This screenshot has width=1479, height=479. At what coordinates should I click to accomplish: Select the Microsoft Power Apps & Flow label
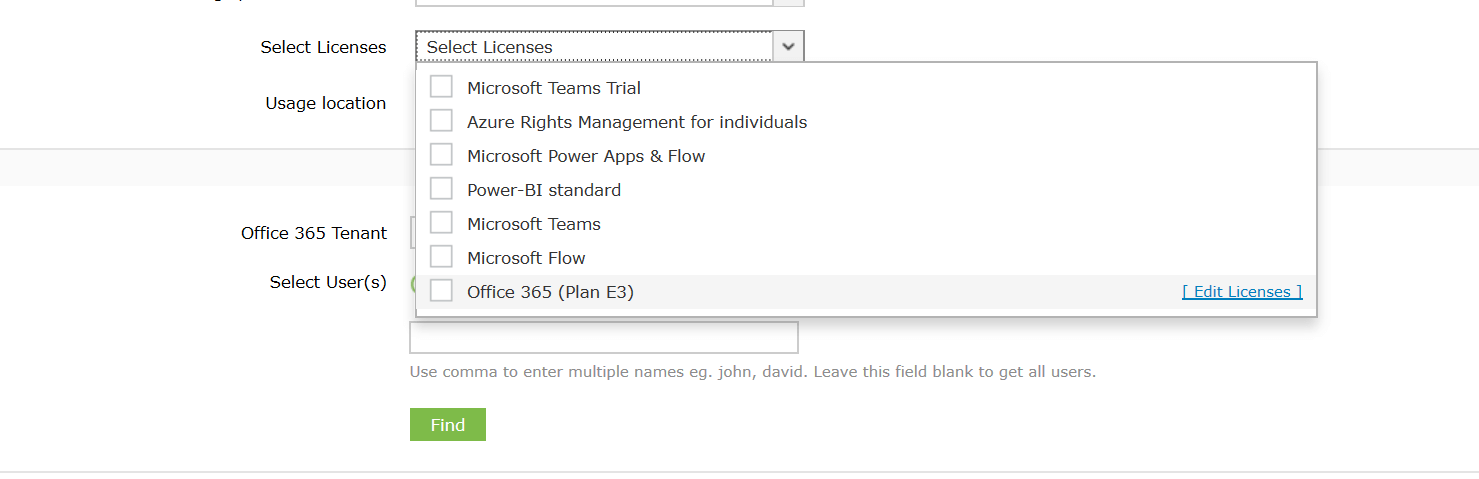(x=585, y=156)
